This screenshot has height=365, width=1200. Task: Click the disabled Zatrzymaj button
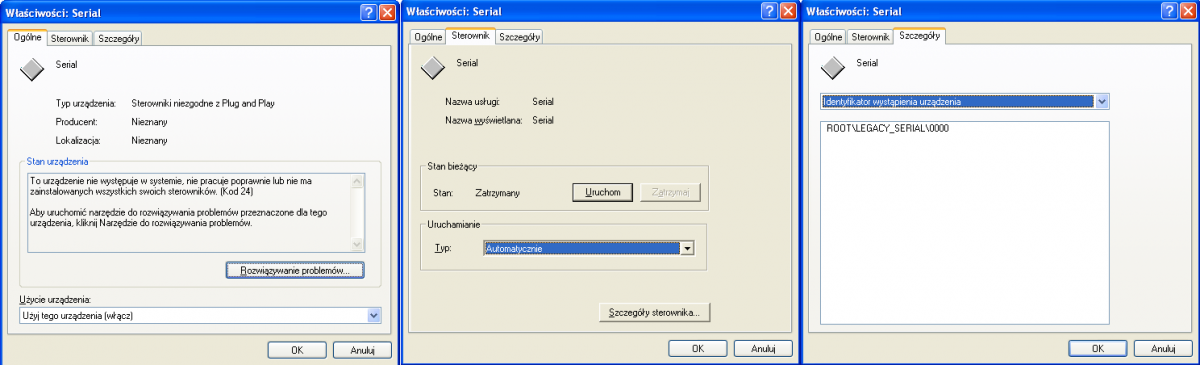(671, 192)
